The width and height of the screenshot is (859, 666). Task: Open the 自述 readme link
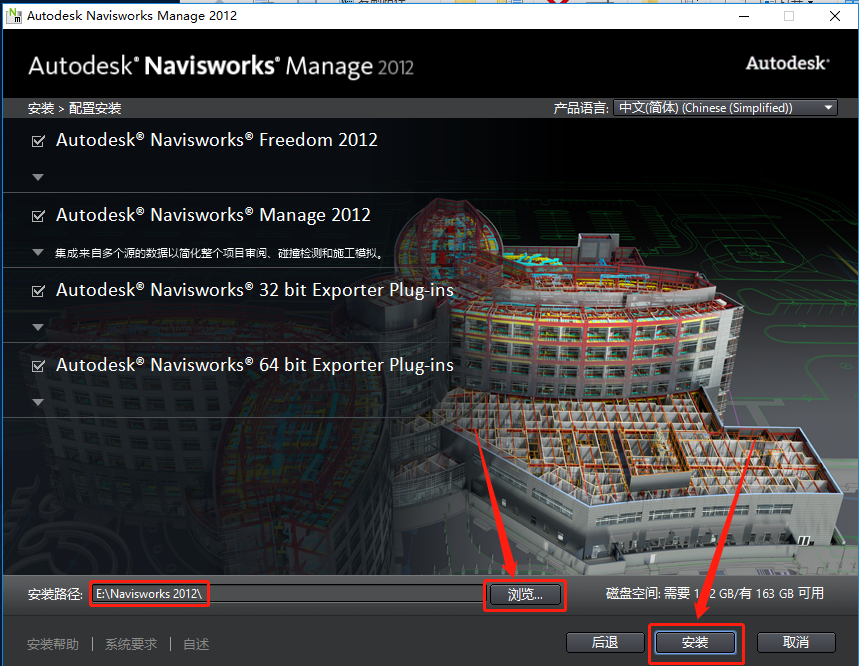coord(196,645)
